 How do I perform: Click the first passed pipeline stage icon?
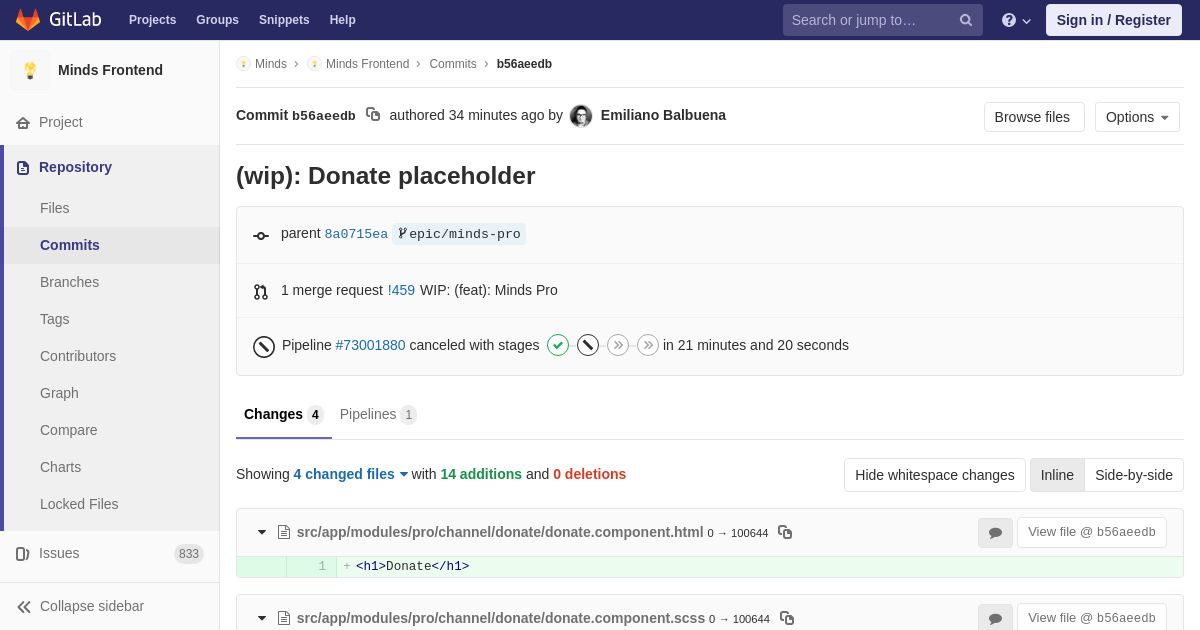[x=558, y=345]
